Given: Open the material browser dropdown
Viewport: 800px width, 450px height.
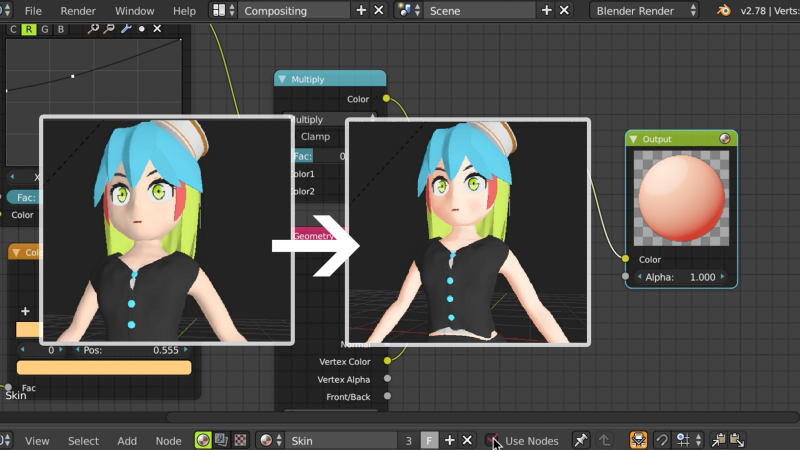Looking at the screenshot, I should pos(270,440).
